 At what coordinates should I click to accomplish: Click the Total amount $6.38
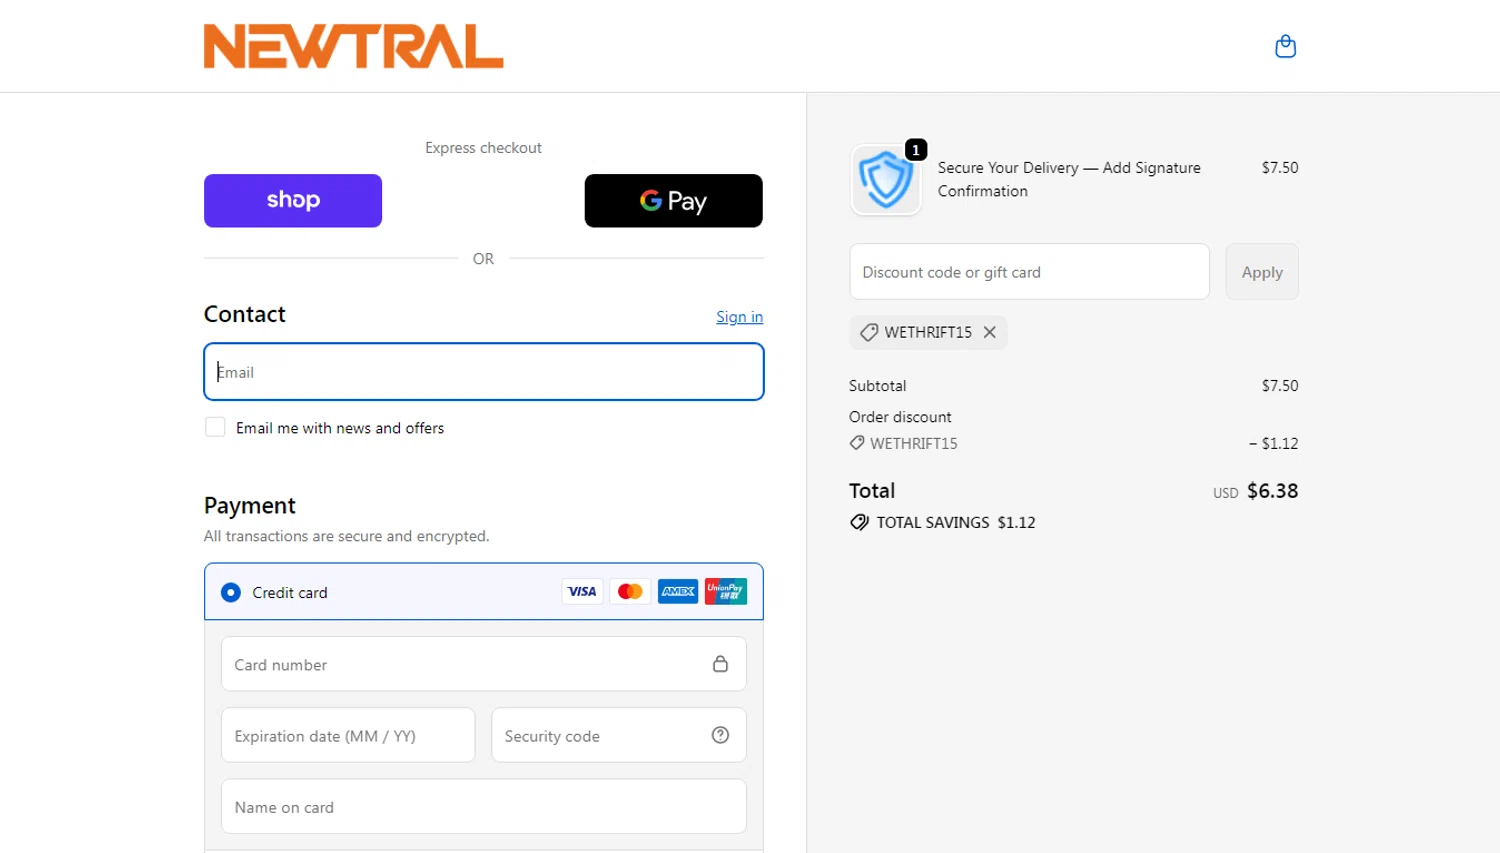(x=1272, y=491)
